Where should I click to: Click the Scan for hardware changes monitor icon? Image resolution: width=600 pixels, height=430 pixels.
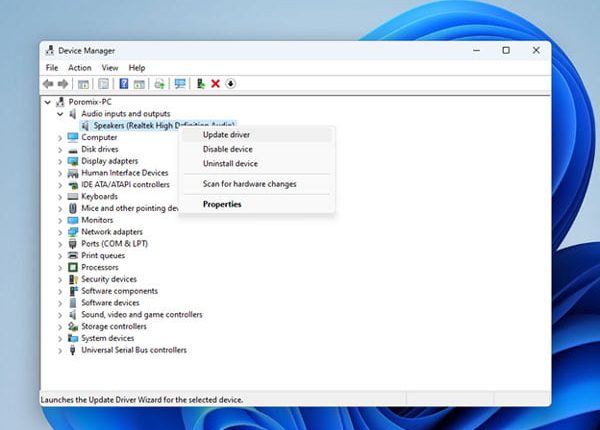tap(179, 83)
